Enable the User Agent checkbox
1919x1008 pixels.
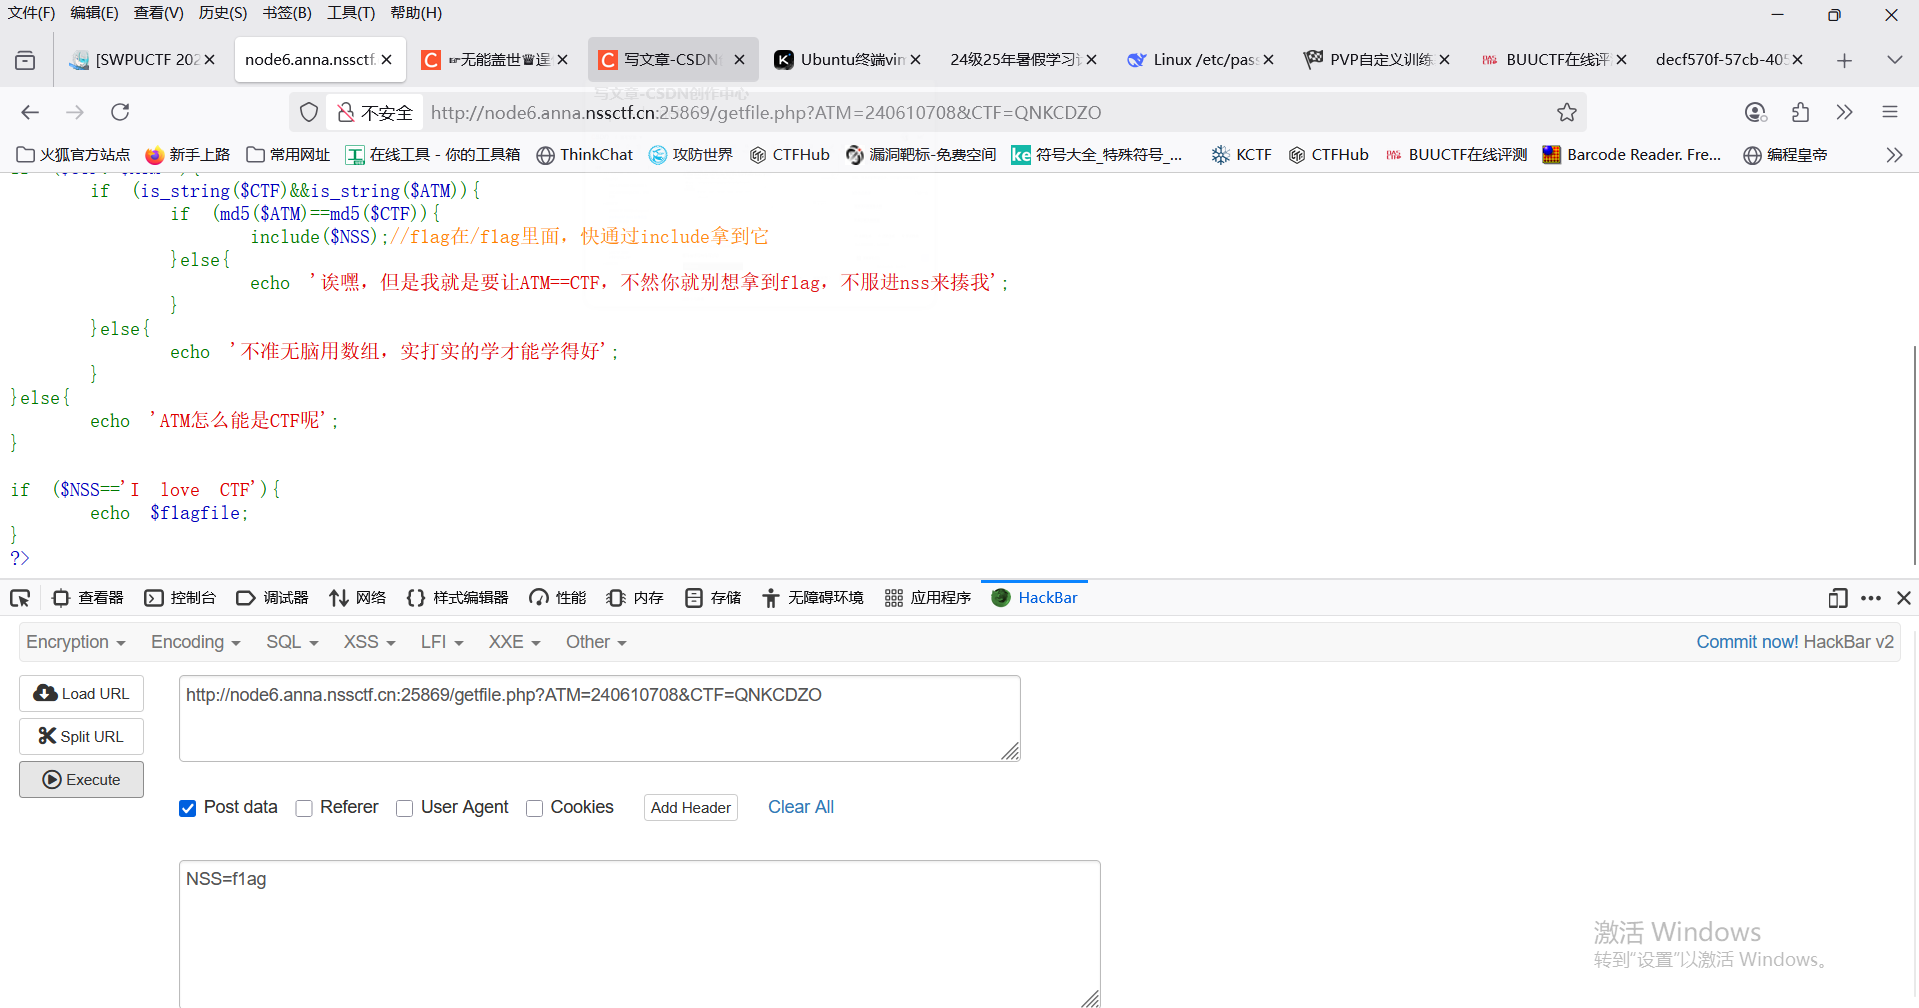[404, 808]
